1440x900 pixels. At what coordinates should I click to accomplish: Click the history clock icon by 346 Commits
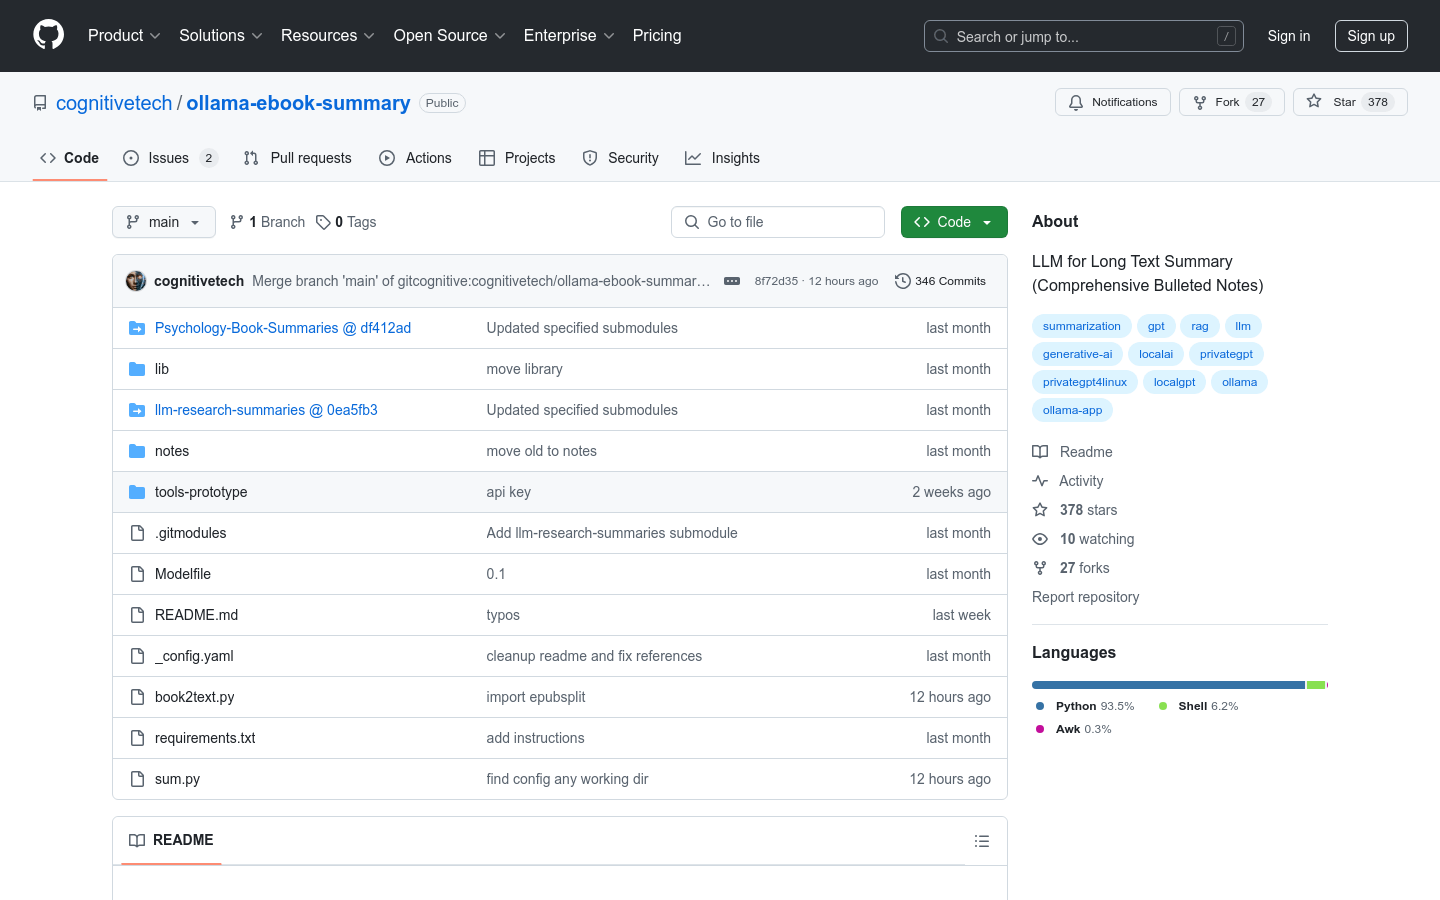pos(902,281)
